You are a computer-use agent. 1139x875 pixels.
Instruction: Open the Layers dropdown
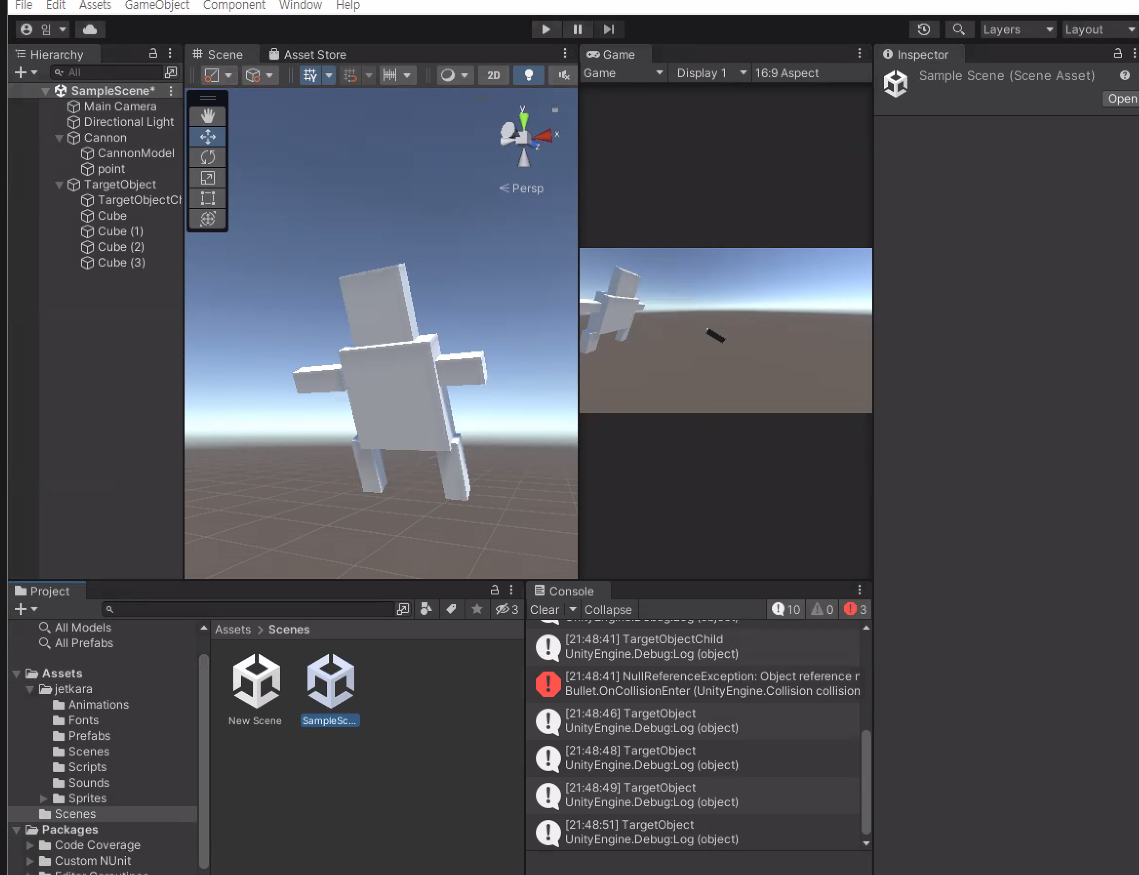pyautogui.click(x=1018, y=29)
